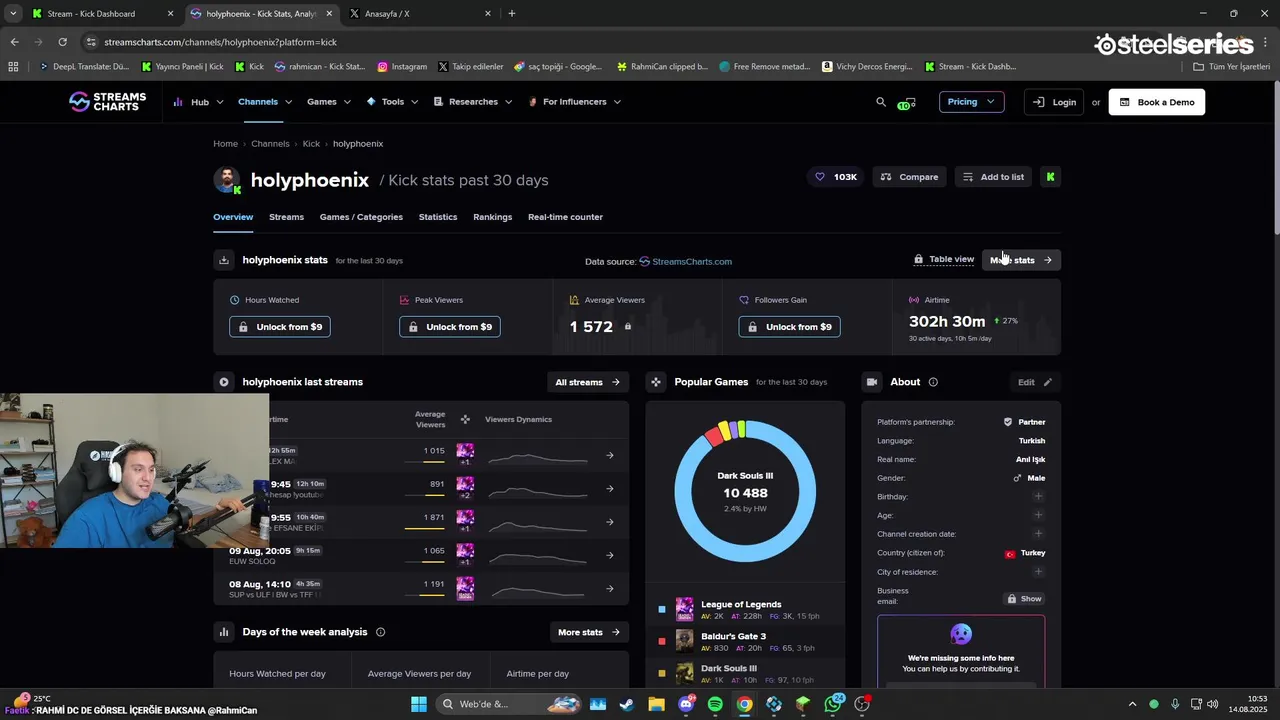Click Unlock from $9 under Peak Viewers

(450, 327)
